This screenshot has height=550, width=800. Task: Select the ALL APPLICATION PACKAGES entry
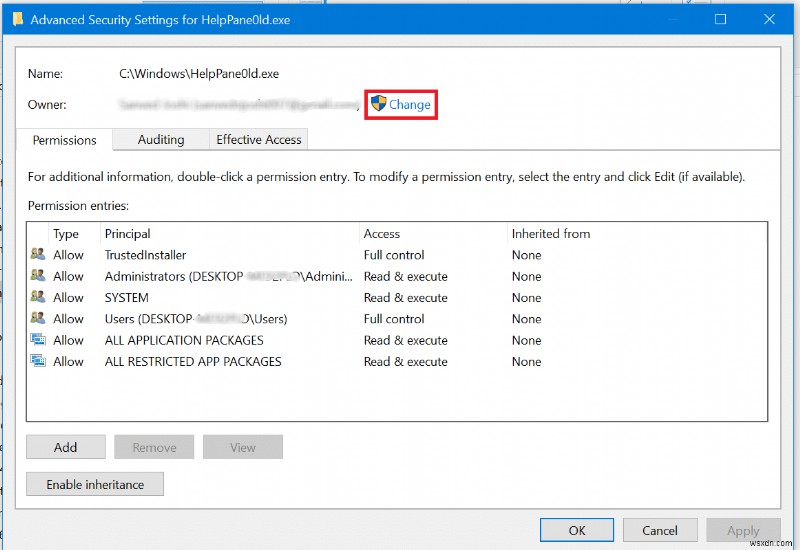click(x=396, y=340)
